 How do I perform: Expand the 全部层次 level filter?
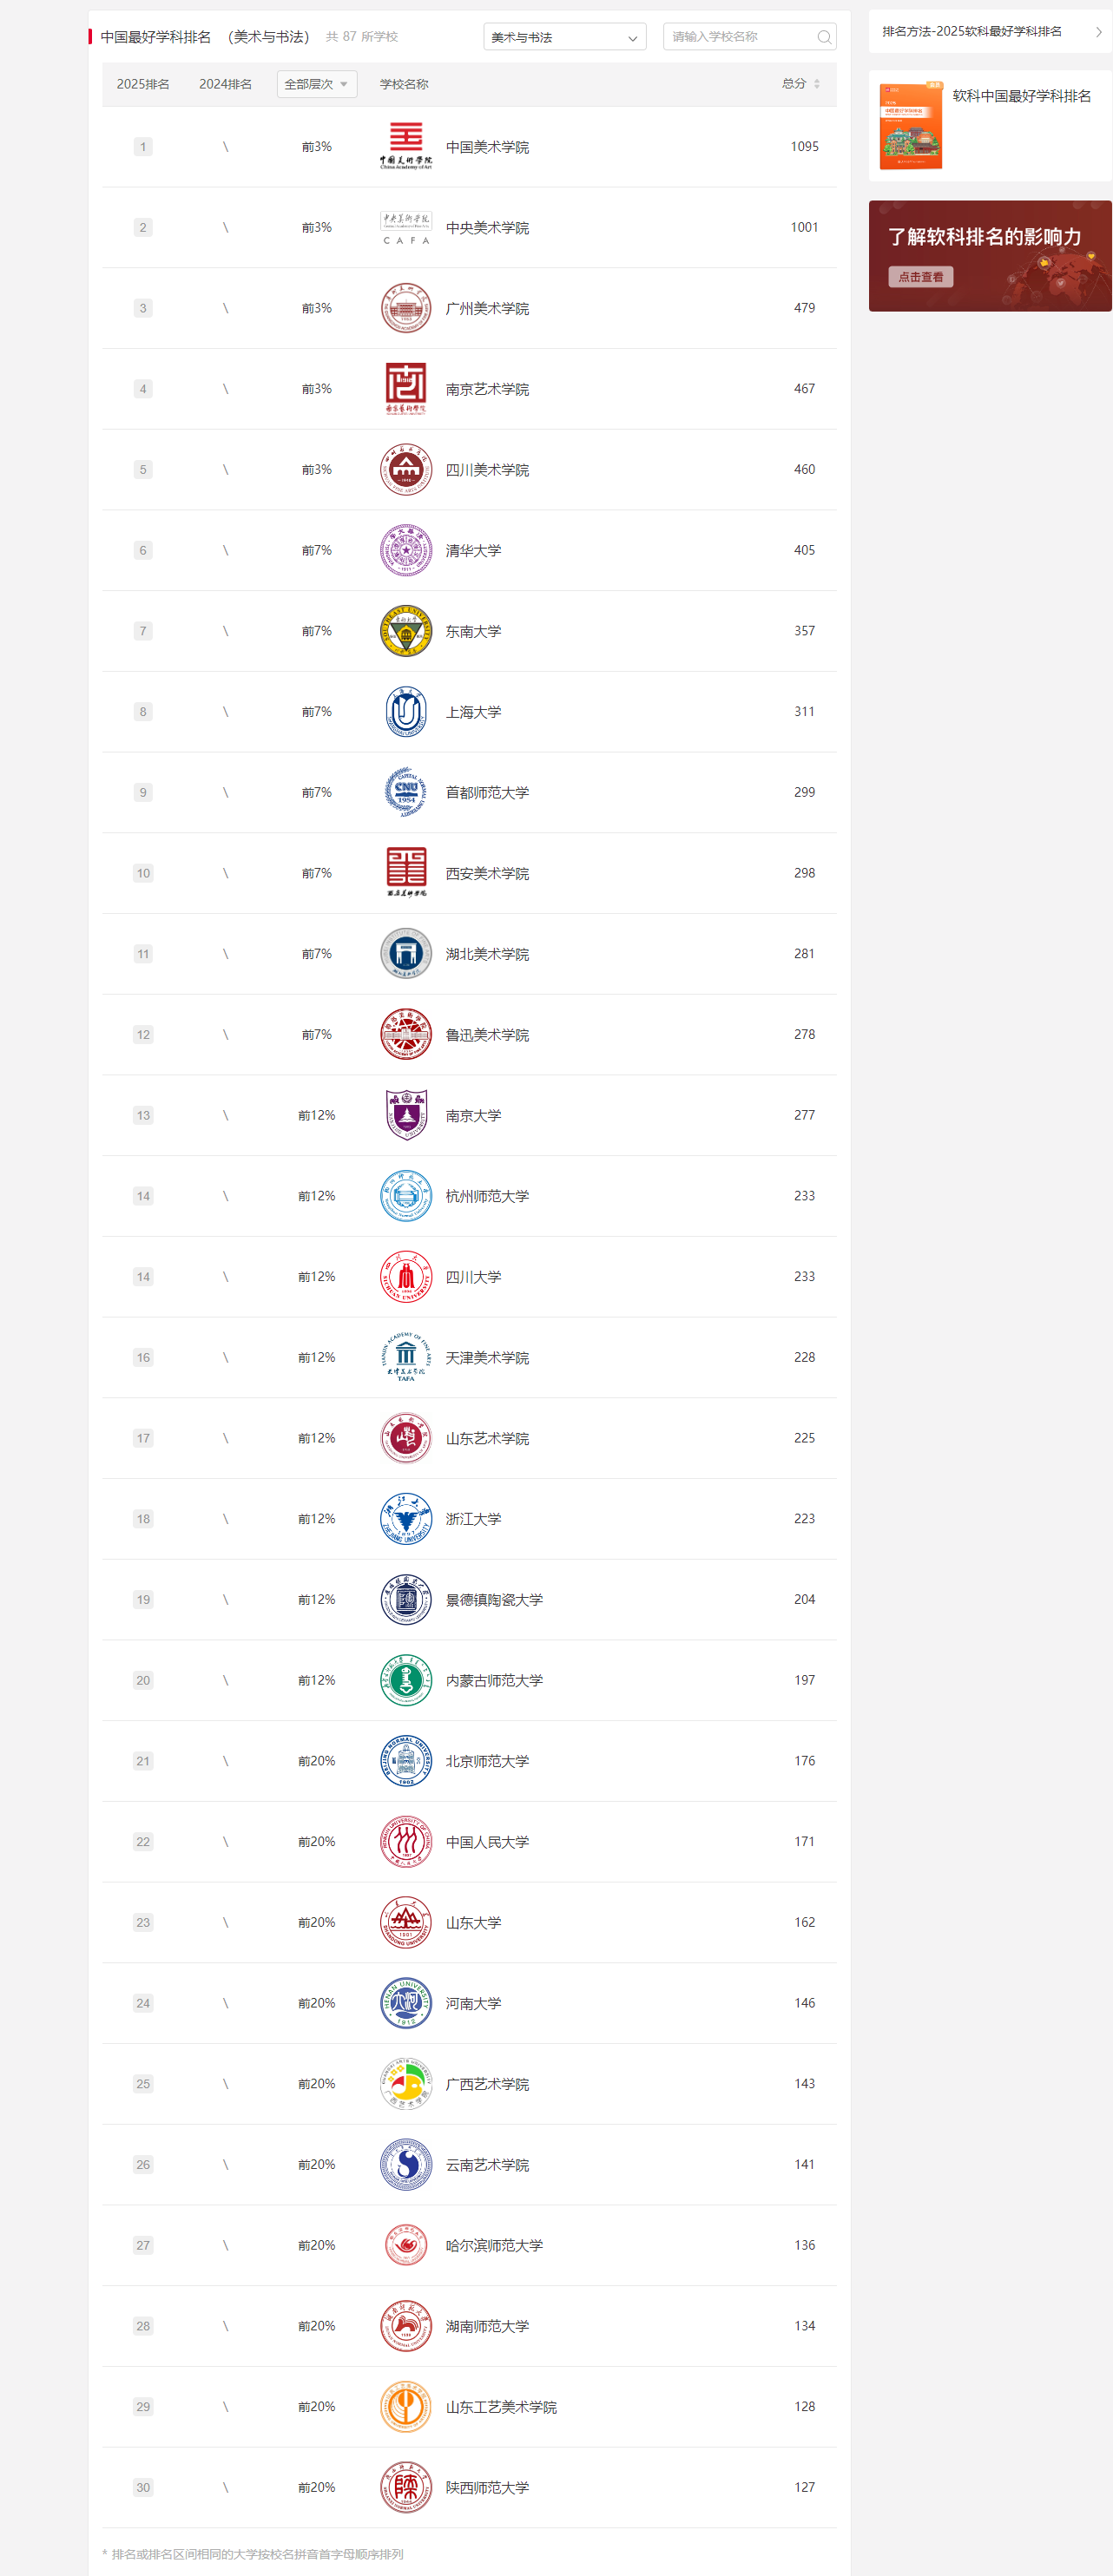(316, 84)
